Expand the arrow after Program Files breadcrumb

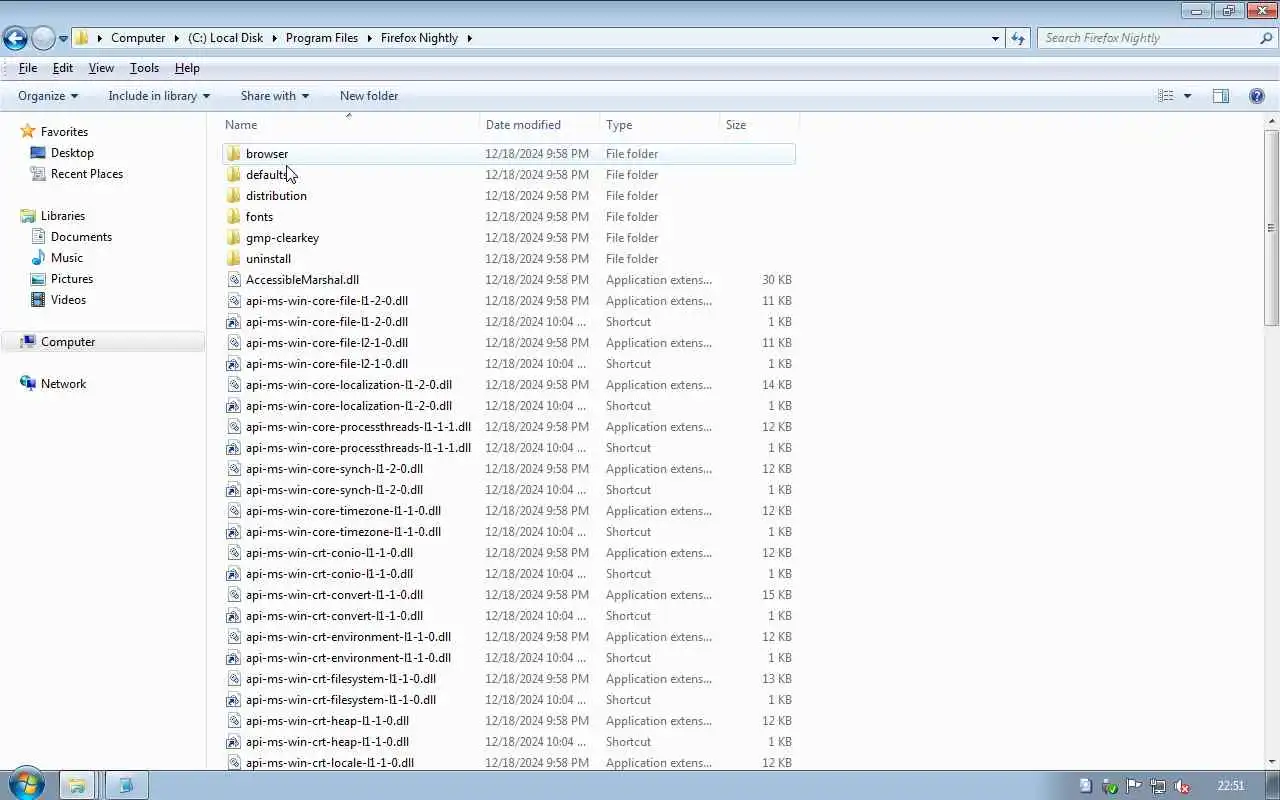pyautogui.click(x=370, y=38)
